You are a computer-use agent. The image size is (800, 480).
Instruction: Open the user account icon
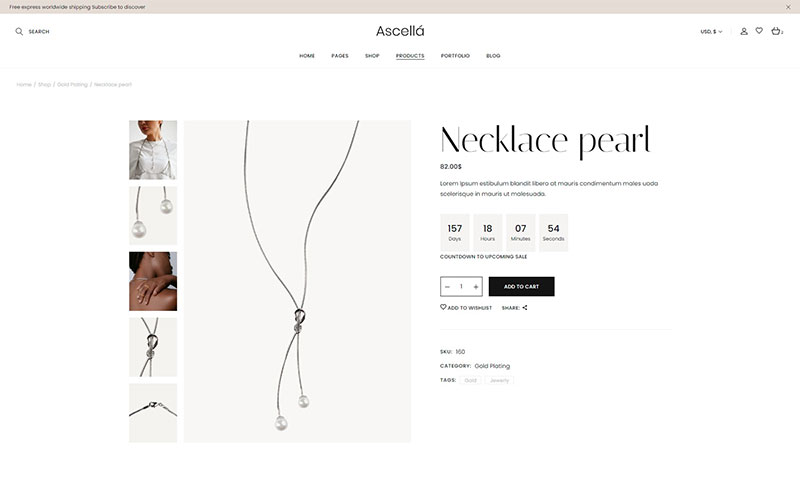pyautogui.click(x=744, y=32)
